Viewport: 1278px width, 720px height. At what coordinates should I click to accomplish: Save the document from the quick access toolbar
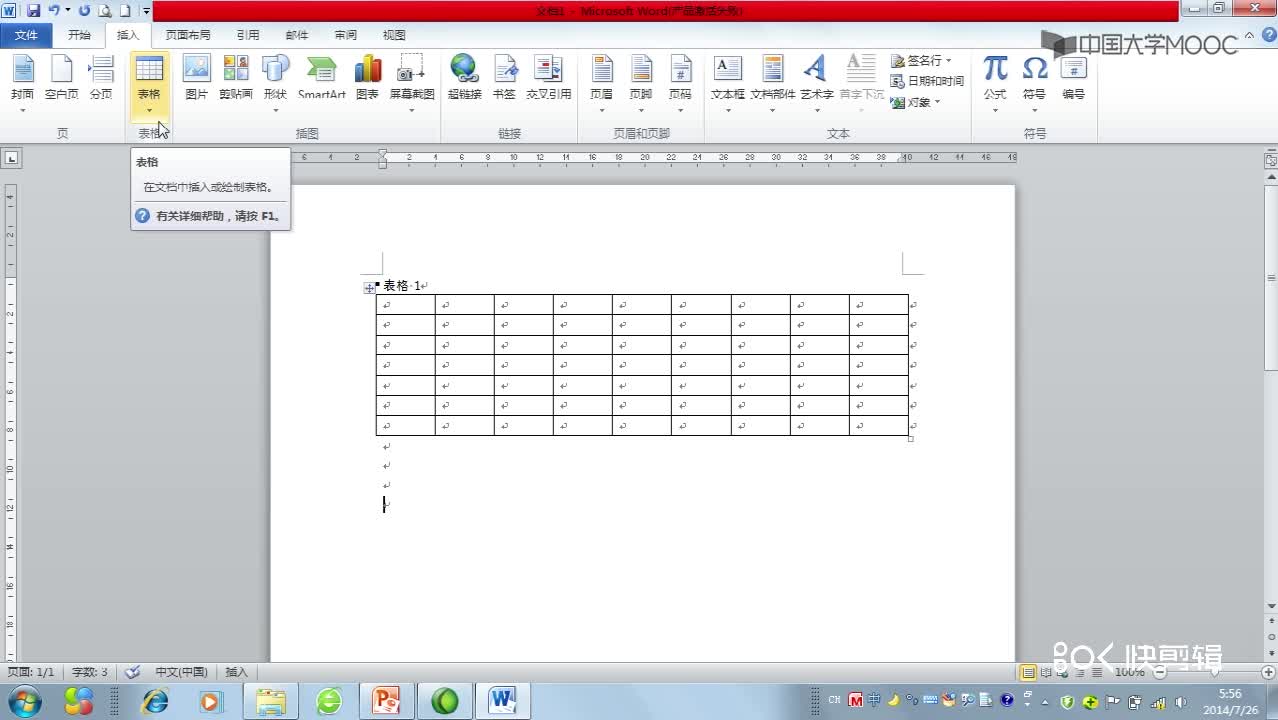click(33, 10)
